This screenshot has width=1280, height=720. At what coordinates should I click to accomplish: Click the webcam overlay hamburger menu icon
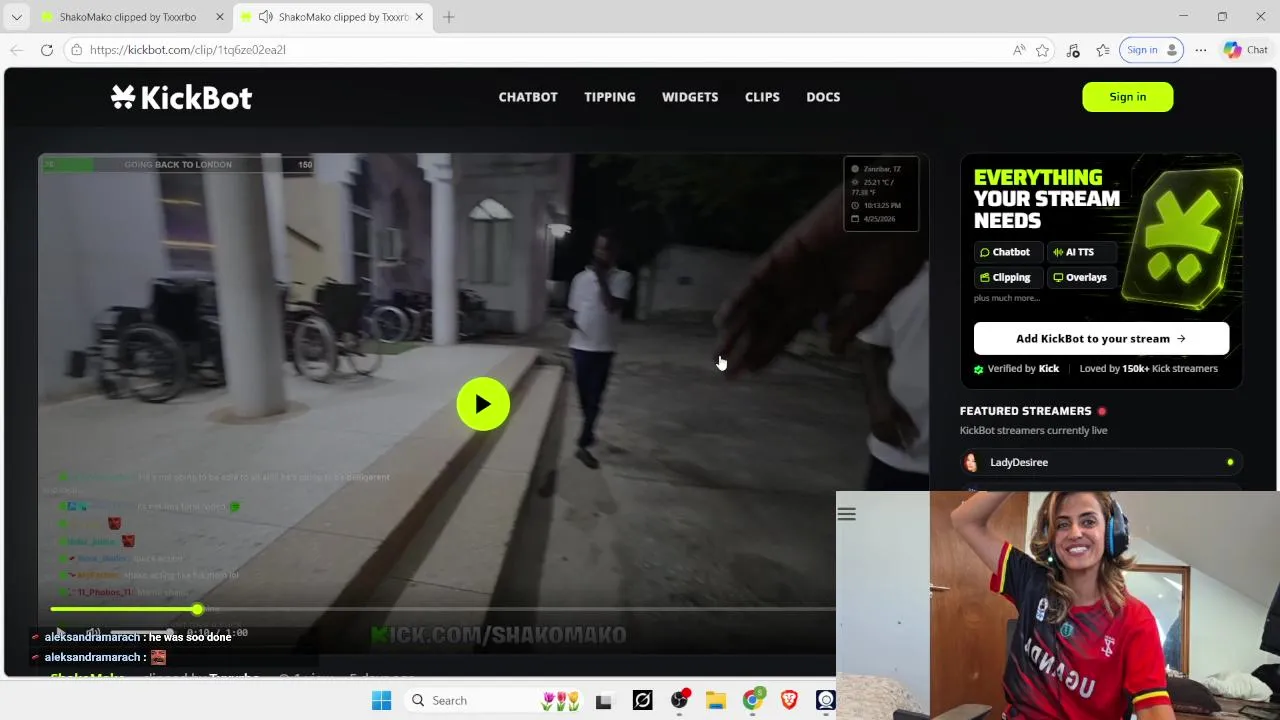(x=847, y=514)
